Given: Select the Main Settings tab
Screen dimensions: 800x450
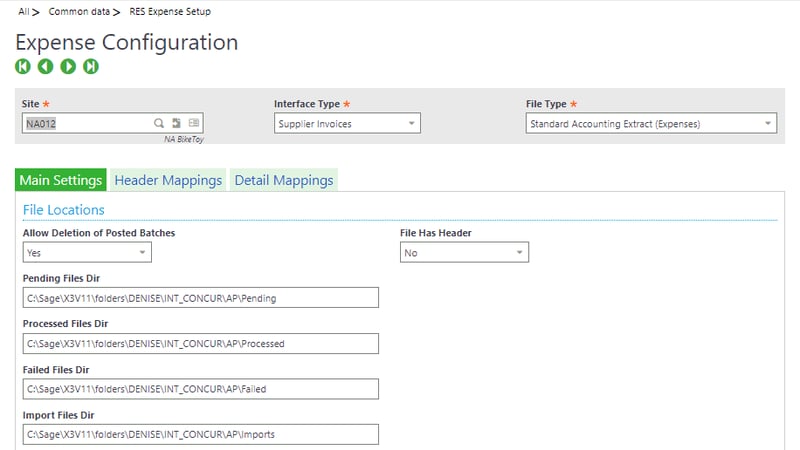Looking at the screenshot, I should tap(61, 180).
